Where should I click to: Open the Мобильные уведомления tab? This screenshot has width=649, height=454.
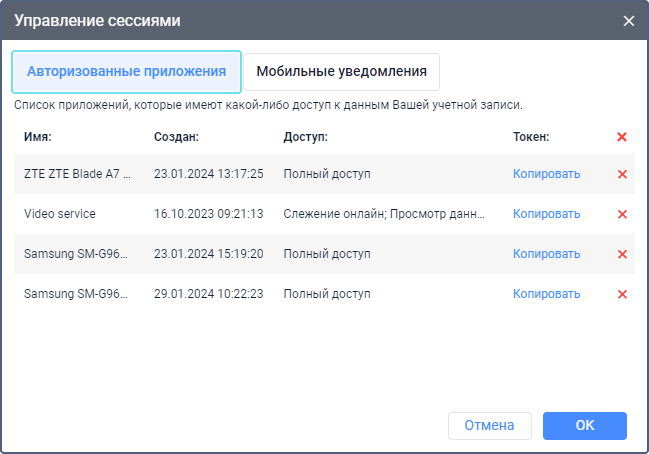coord(341,72)
